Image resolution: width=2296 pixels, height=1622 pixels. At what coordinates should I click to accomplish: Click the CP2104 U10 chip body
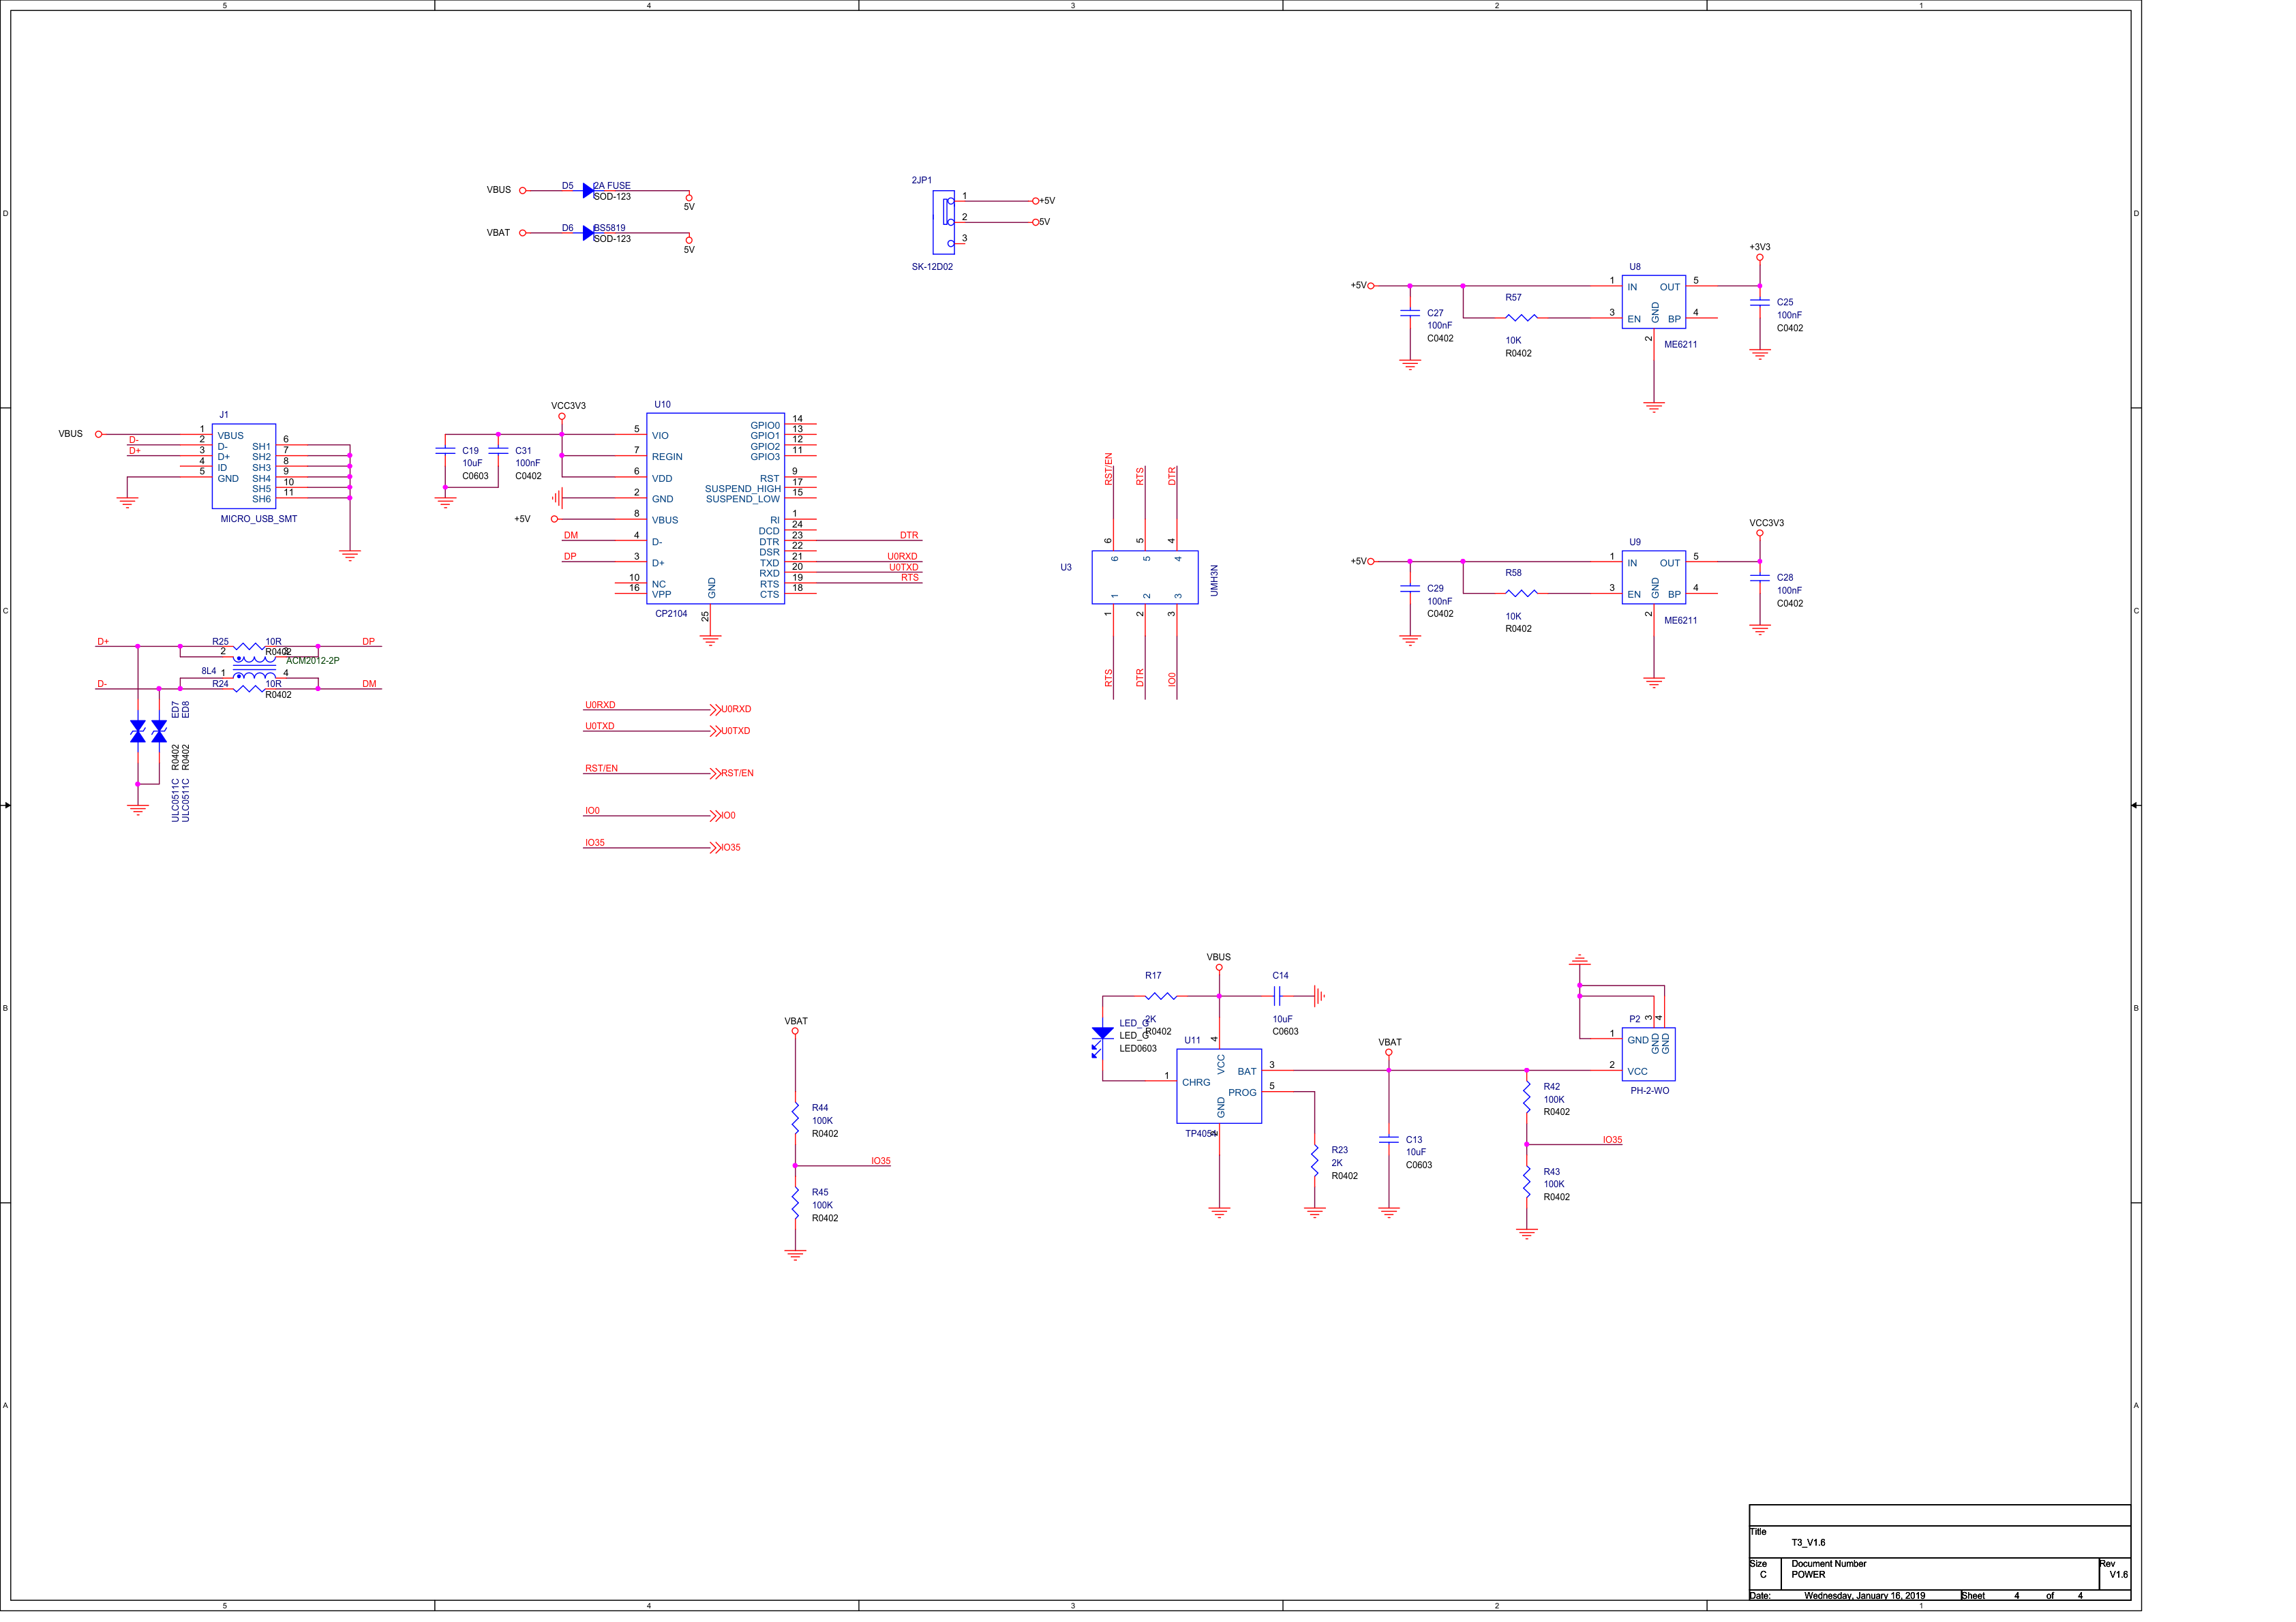pos(715,508)
